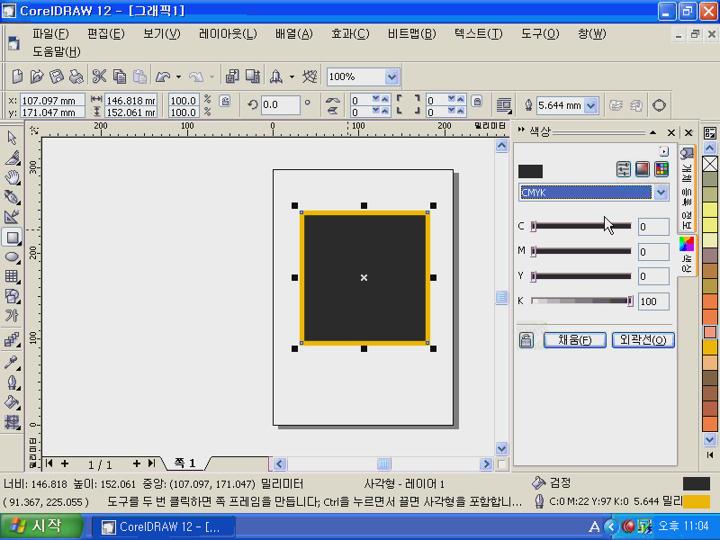This screenshot has width=720, height=540.
Task: Click the Application launcher icon
Action: click(x=276, y=77)
